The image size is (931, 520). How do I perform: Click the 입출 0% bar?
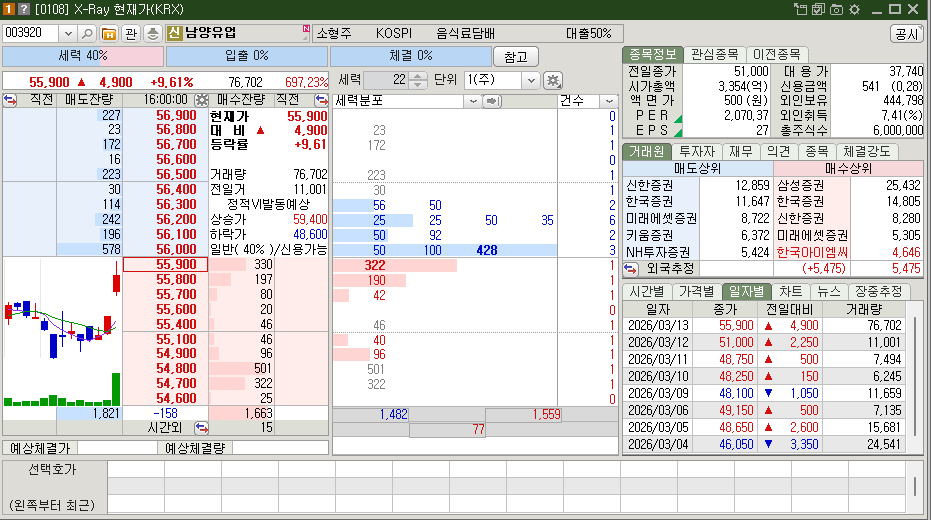tap(246, 56)
